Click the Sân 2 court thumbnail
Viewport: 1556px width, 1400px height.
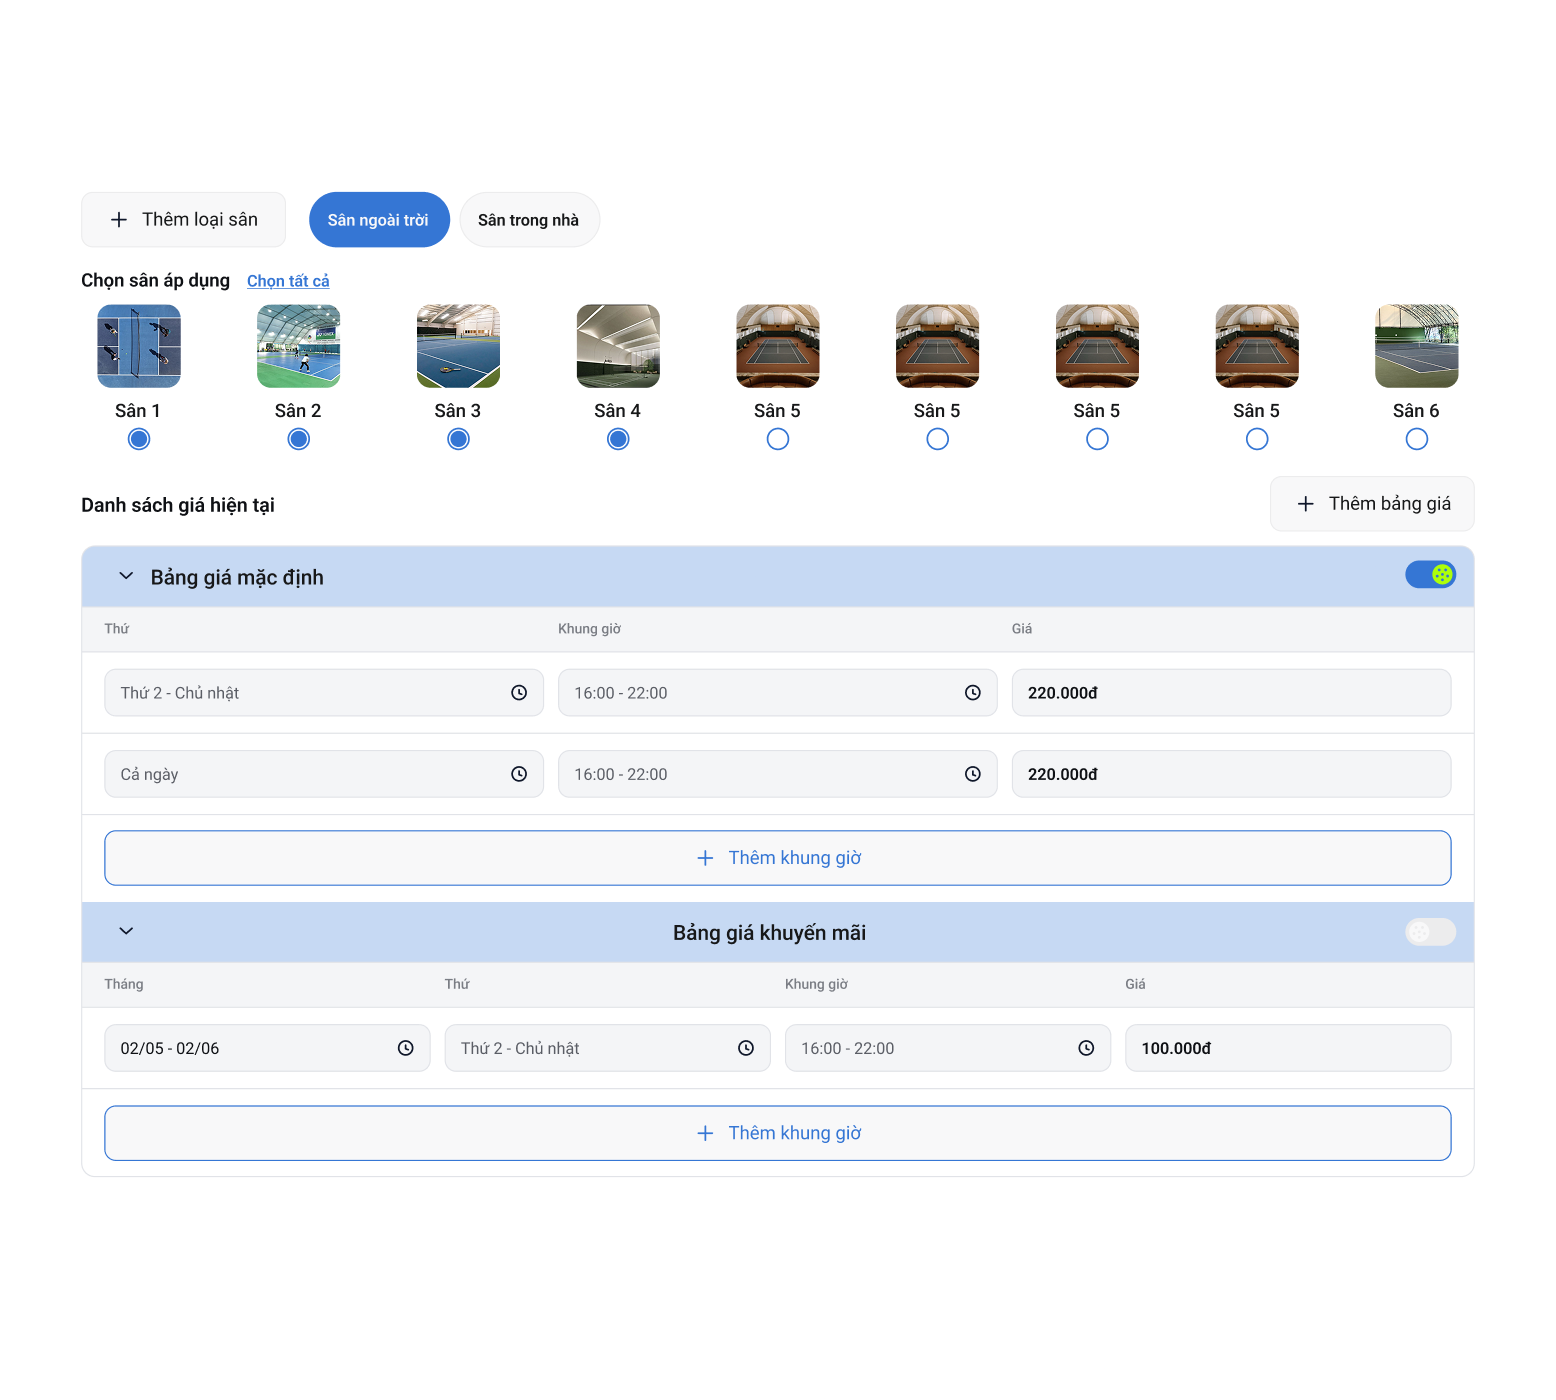tap(299, 346)
